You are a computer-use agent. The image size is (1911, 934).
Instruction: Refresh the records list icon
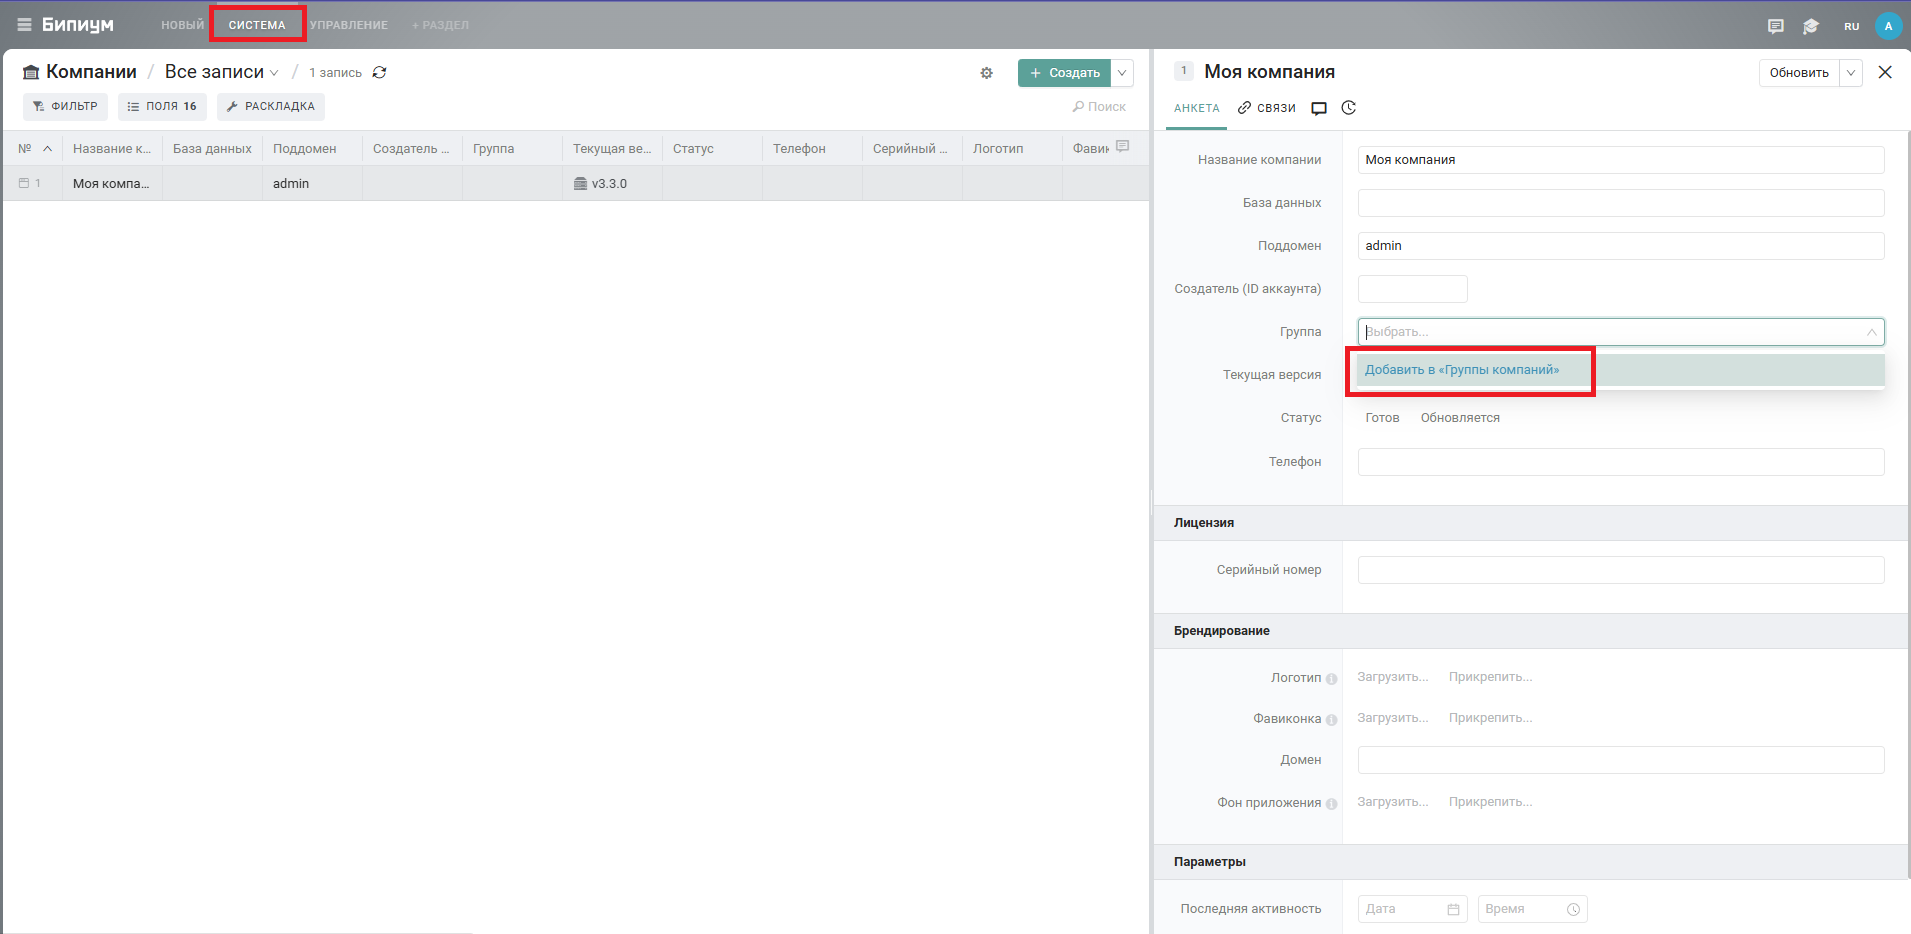(x=380, y=73)
